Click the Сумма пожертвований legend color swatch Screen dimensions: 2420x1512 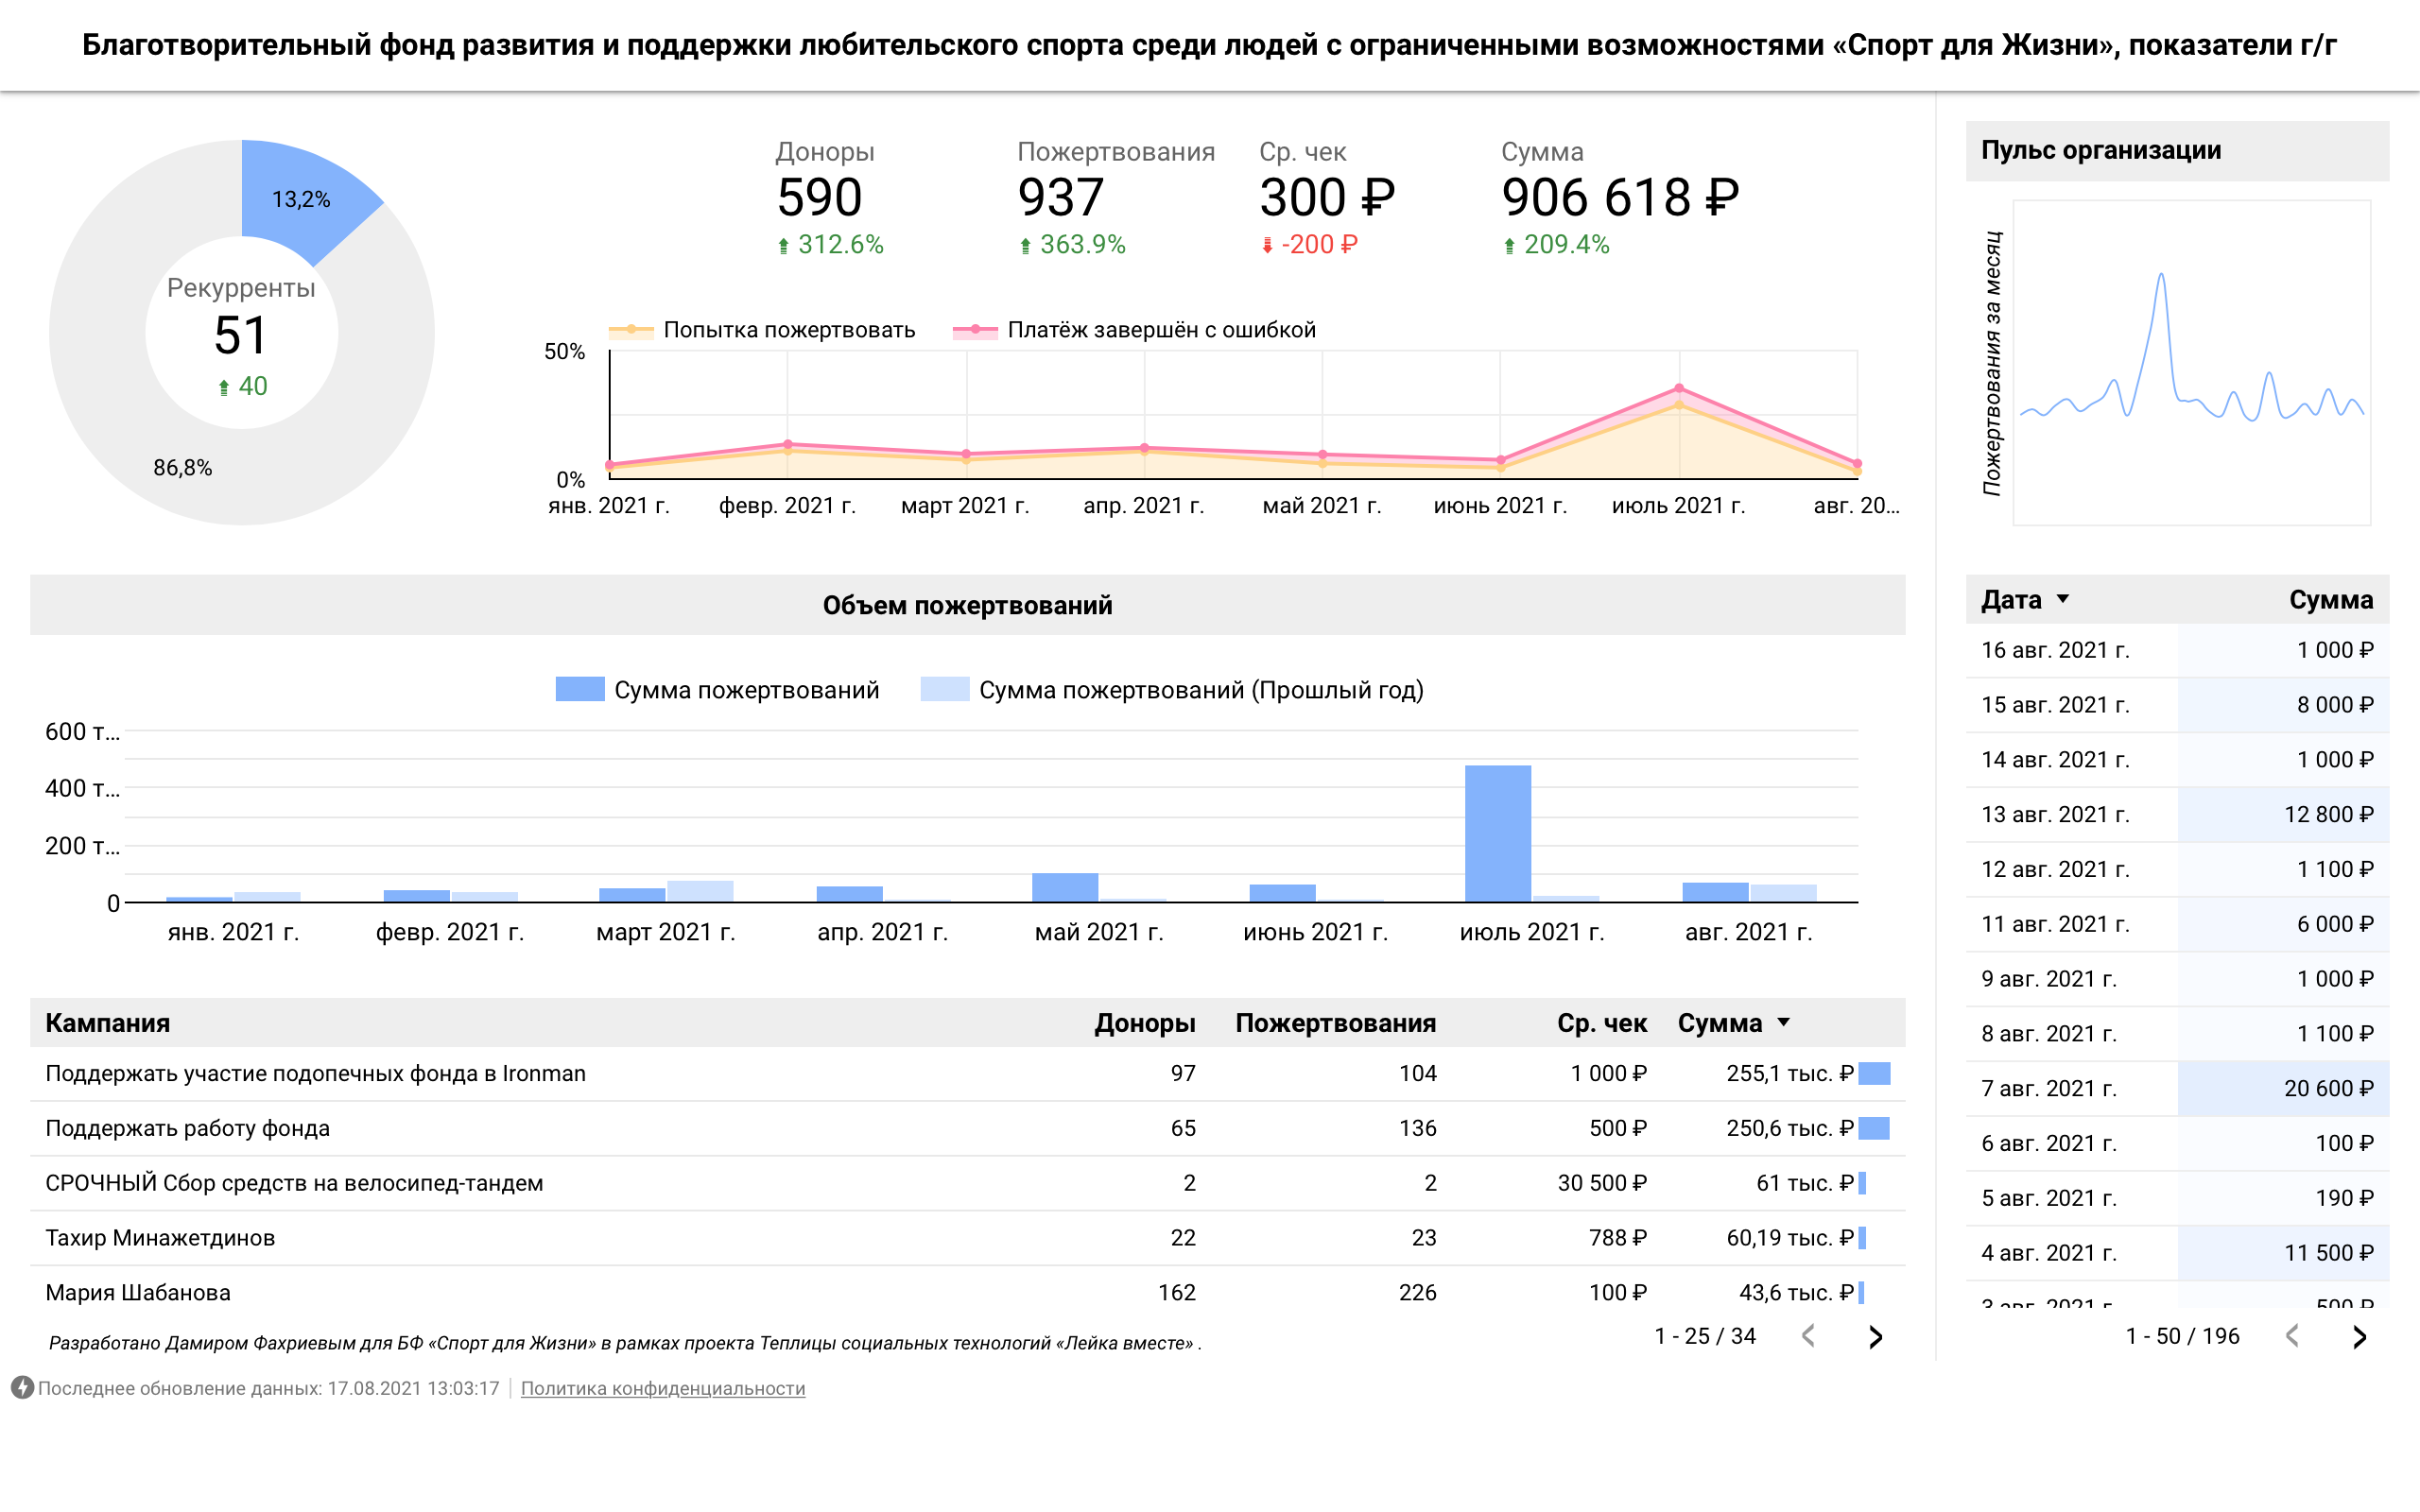tap(580, 690)
